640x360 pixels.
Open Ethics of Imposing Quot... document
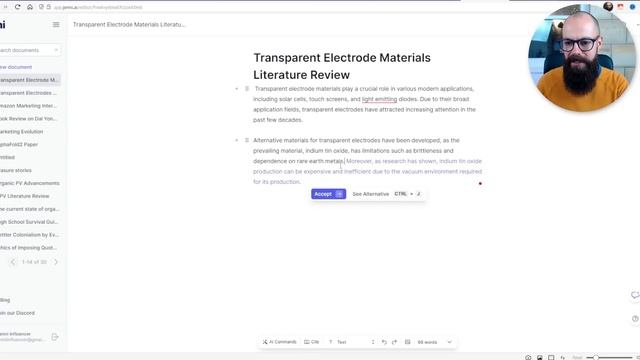click(29, 248)
